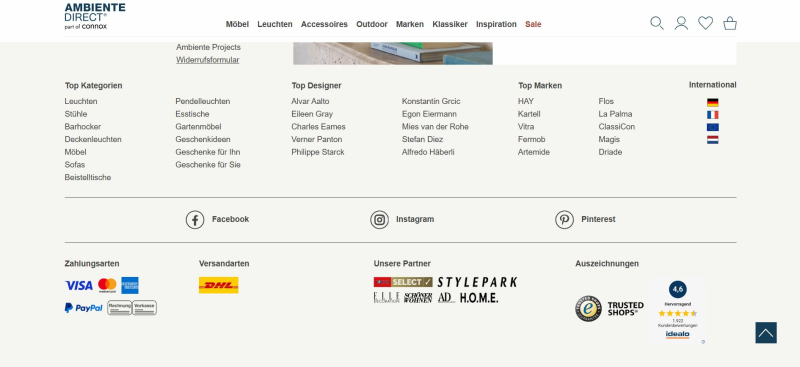This screenshot has height=367, width=800.
Task: Click the book photo banner thumbnail
Action: (393, 53)
